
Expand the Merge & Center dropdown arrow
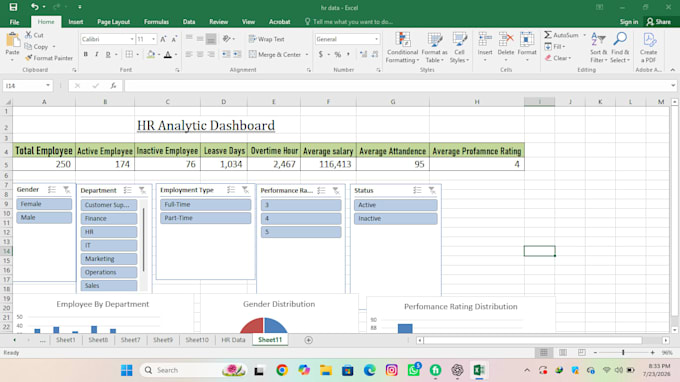[307, 55]
